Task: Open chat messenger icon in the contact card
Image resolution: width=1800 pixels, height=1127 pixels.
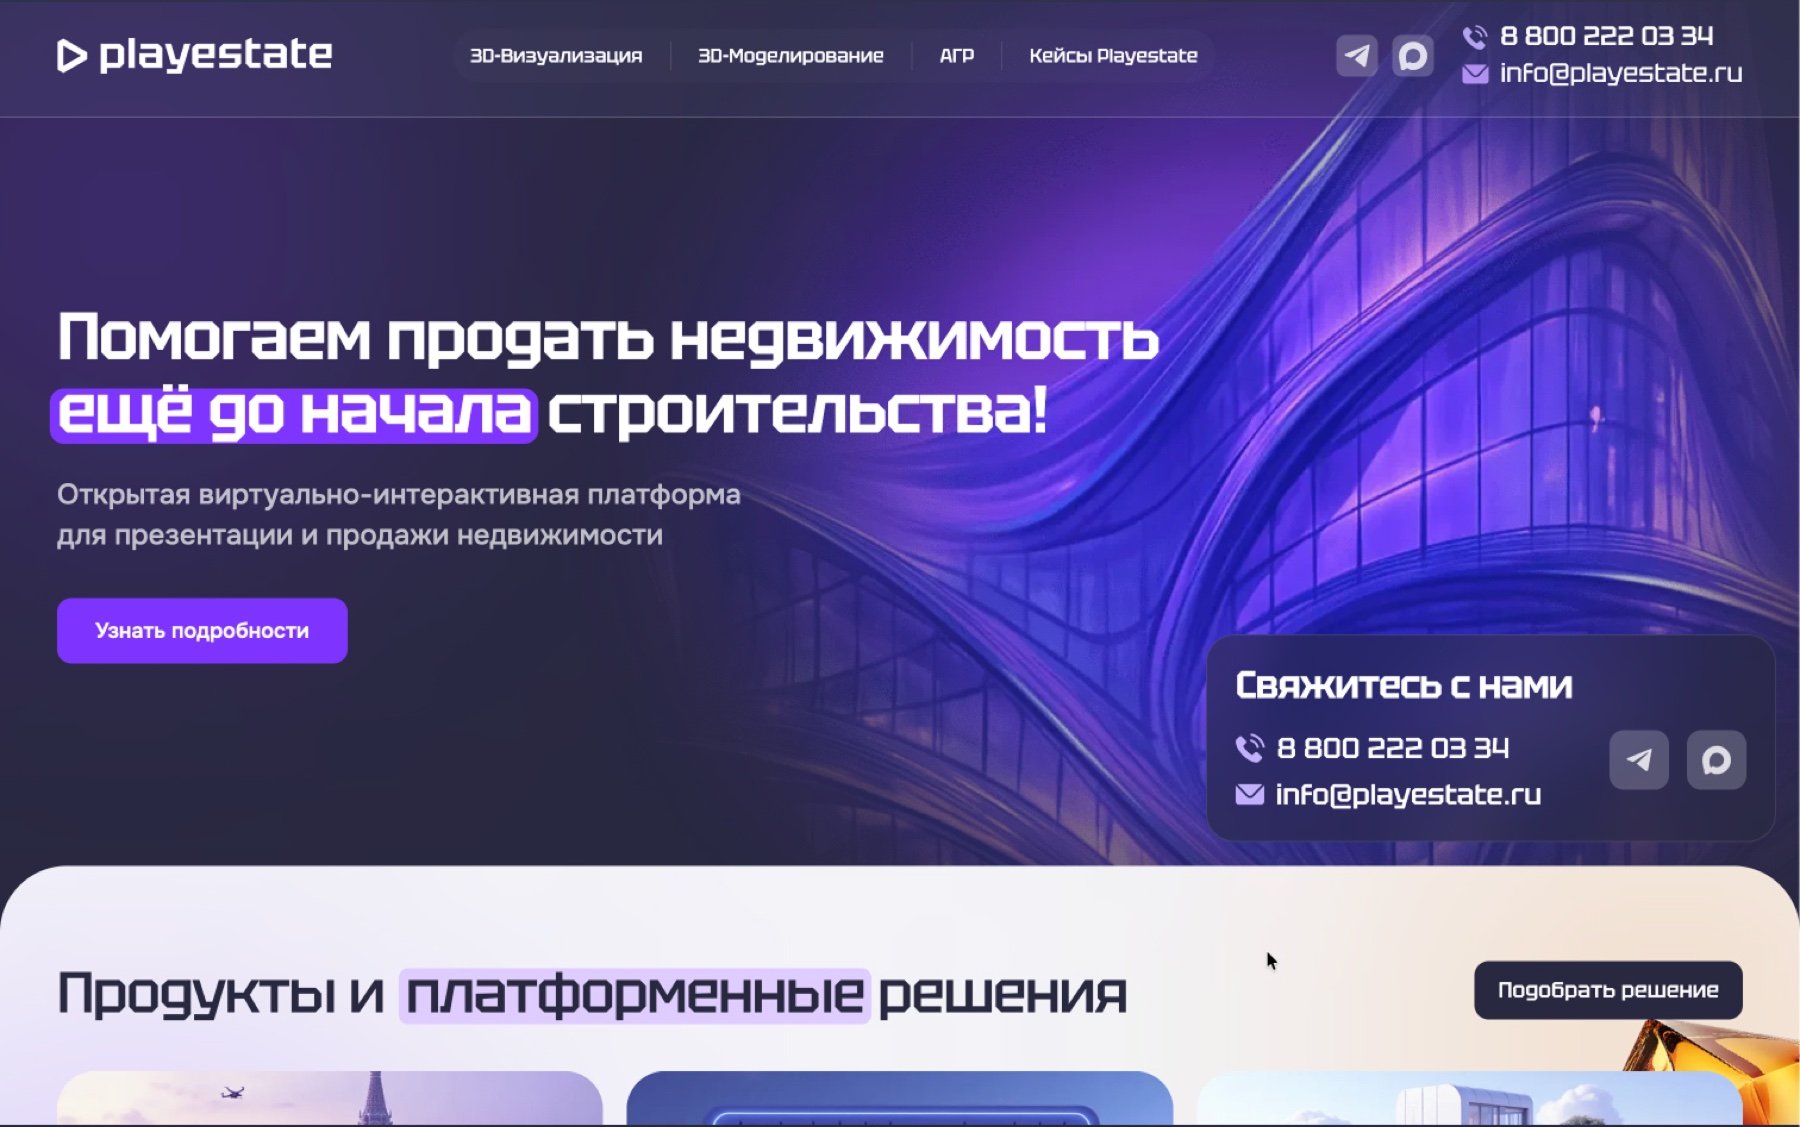Action: click(x=1717, y=760)
